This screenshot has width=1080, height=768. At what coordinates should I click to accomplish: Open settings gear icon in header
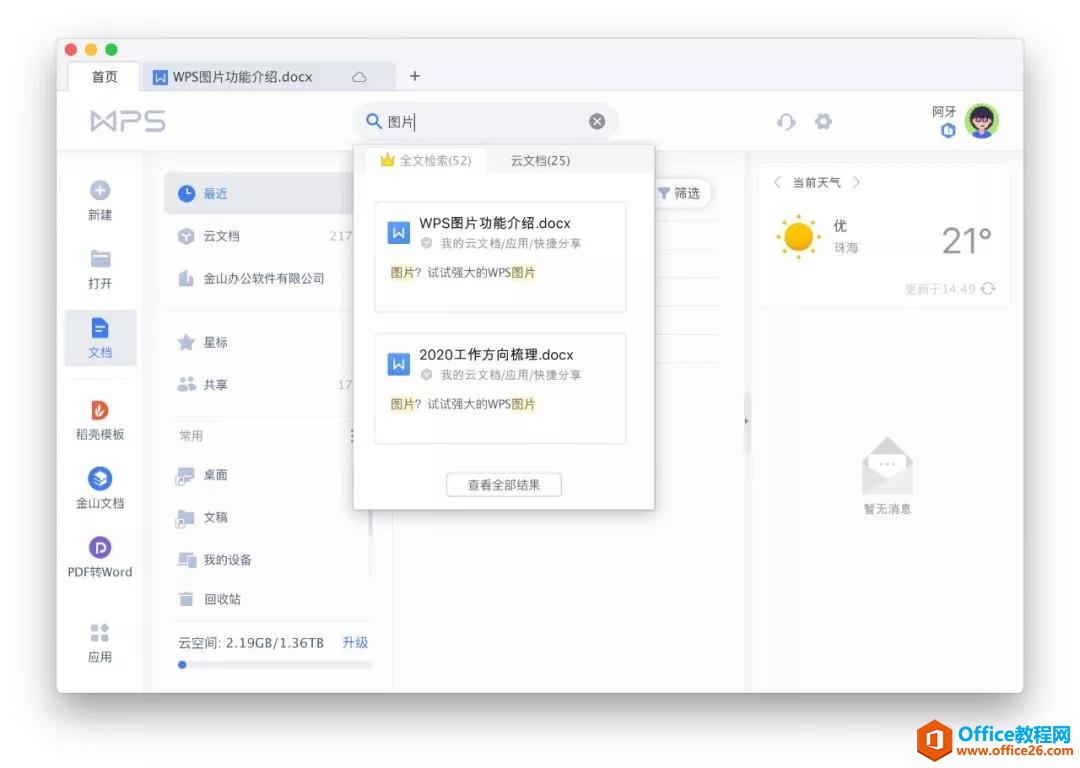[823, 122]
